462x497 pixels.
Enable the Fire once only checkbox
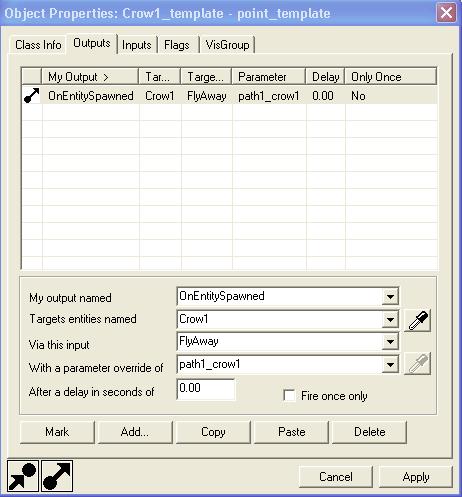coord(289,396)
